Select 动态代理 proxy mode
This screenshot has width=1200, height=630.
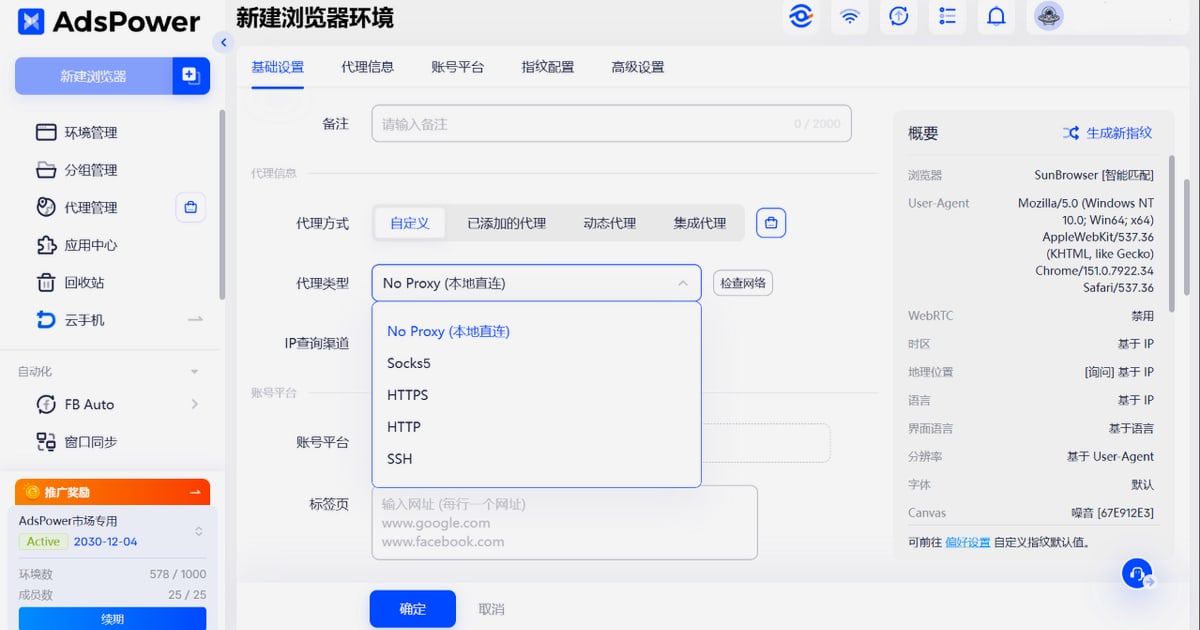pyautogui.click(x=610, y=223)
